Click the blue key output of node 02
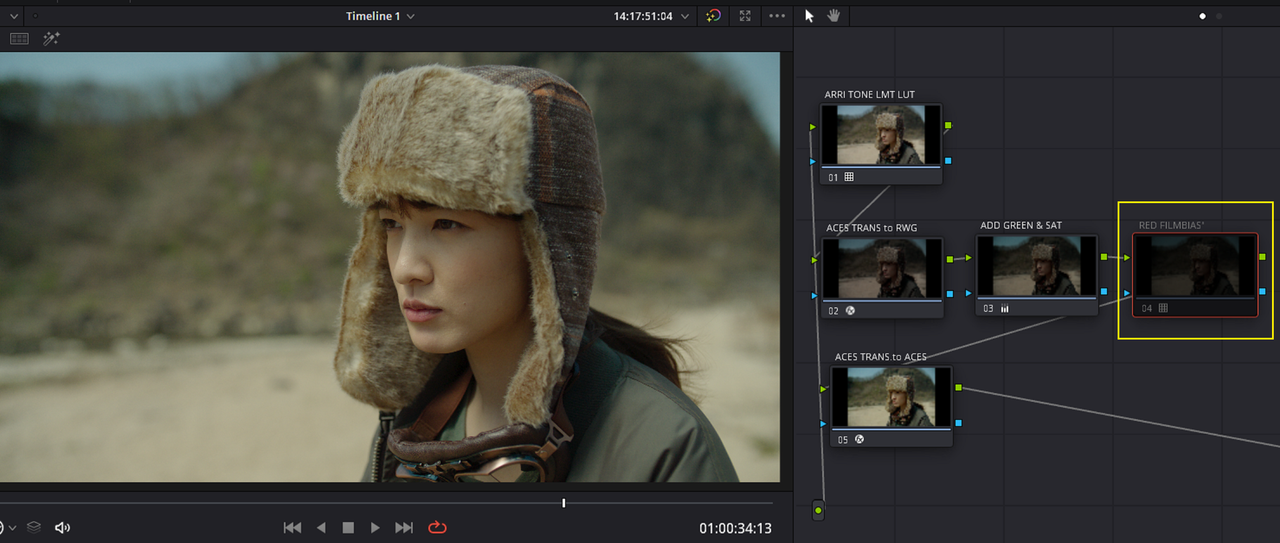Image resolution: width=1280 pixels, height=543 pixels. [x=949, y=294]
